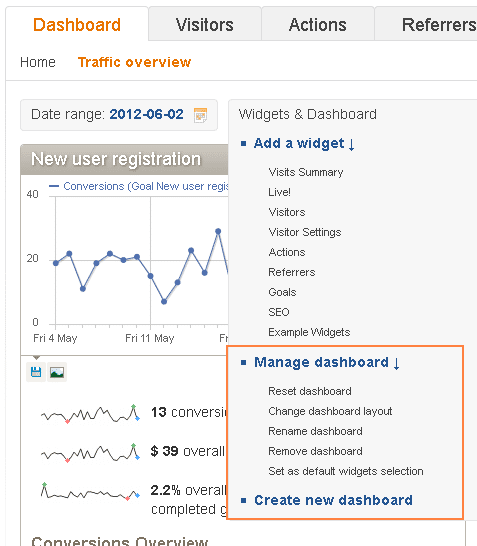Viewport: 477px width, 546px height.
Task: Export graph as image icon
Action: pos(57,372)
